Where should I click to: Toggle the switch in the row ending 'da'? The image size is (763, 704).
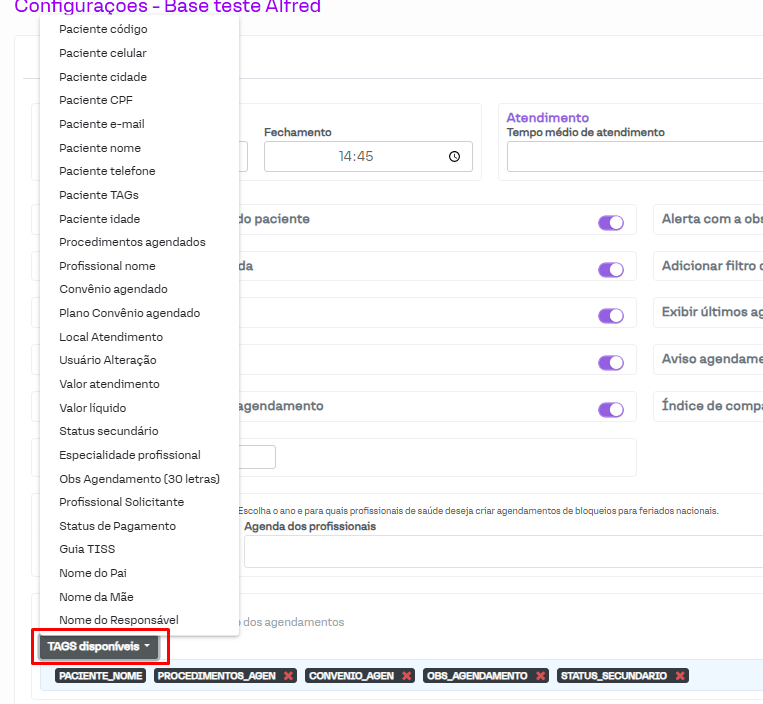pos(610,270)
